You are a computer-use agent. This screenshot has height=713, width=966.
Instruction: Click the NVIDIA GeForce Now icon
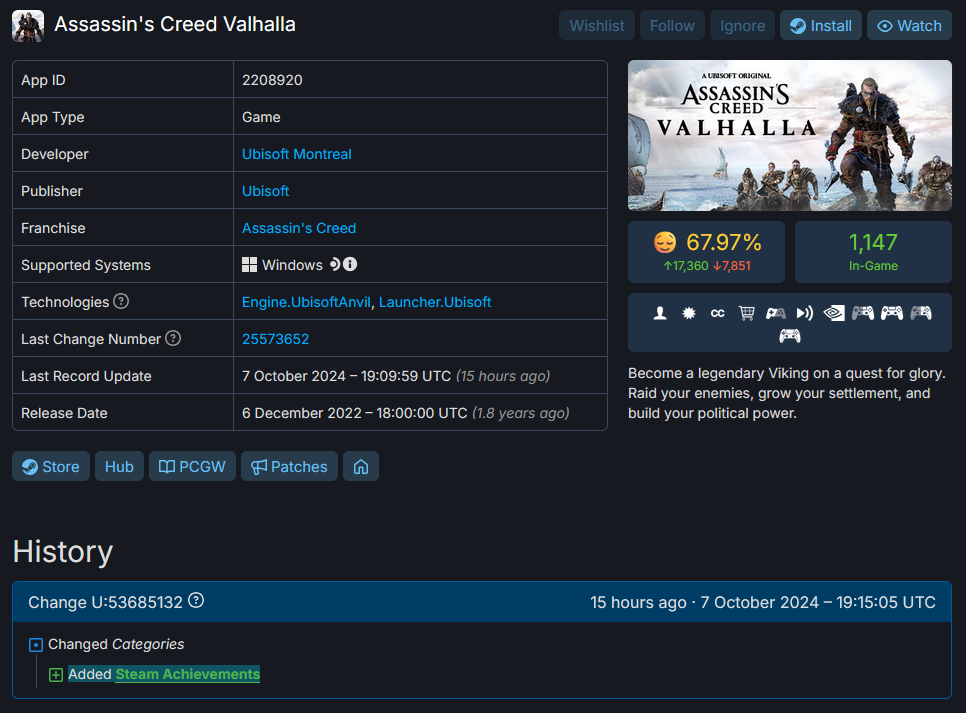click(x=834, y=313)
